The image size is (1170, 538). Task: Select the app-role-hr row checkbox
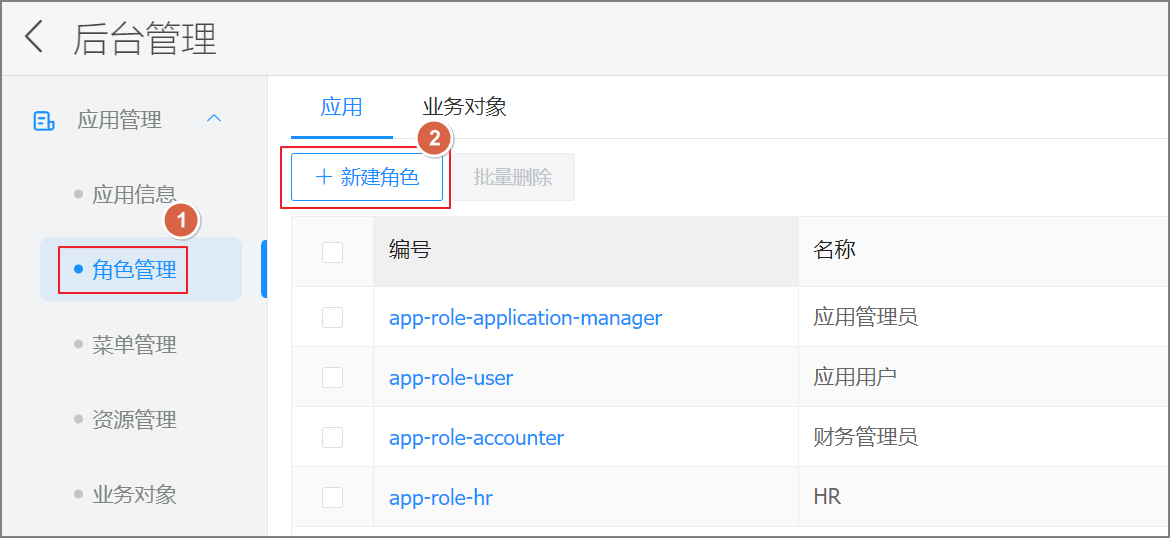tap(332, 498)
